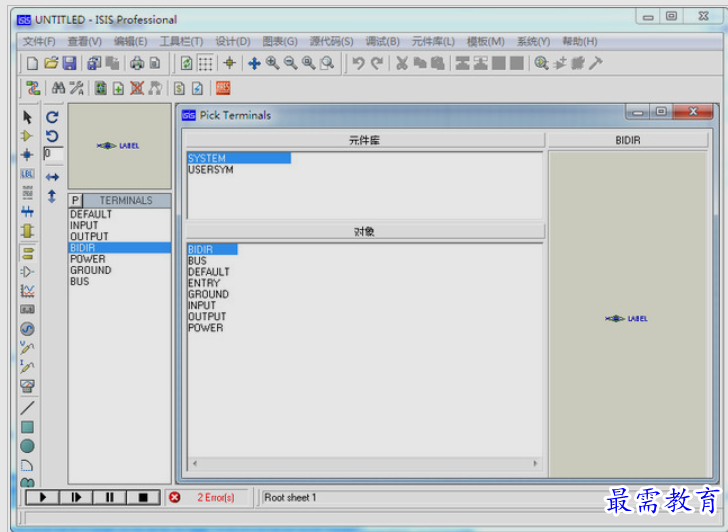Toggle the grid display icon
Screen dimensions: 728x532
point(205,63)
